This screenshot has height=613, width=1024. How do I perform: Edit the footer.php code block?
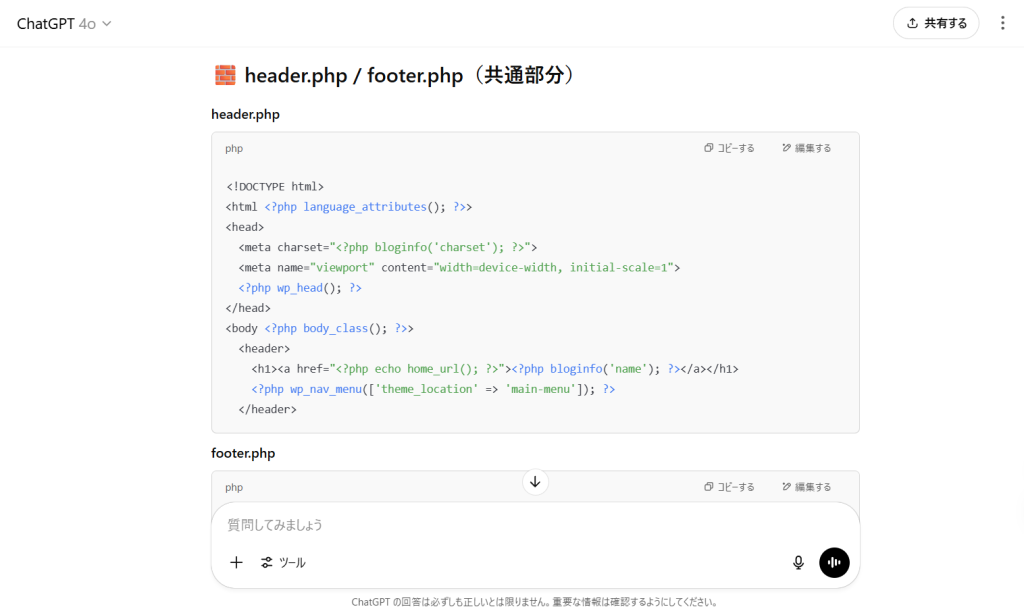point(807,487)
